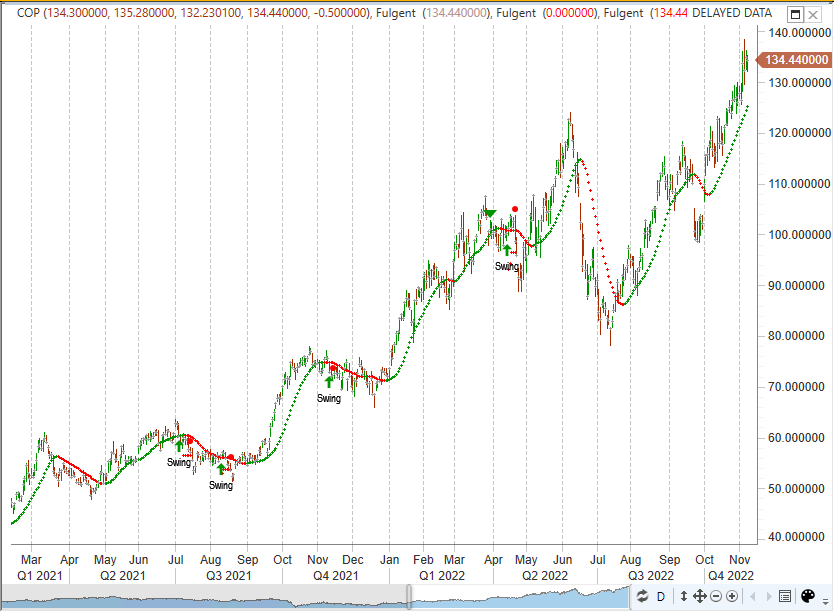
Task: Click the 'COP' symbol title text
Action: pos(28,13)
